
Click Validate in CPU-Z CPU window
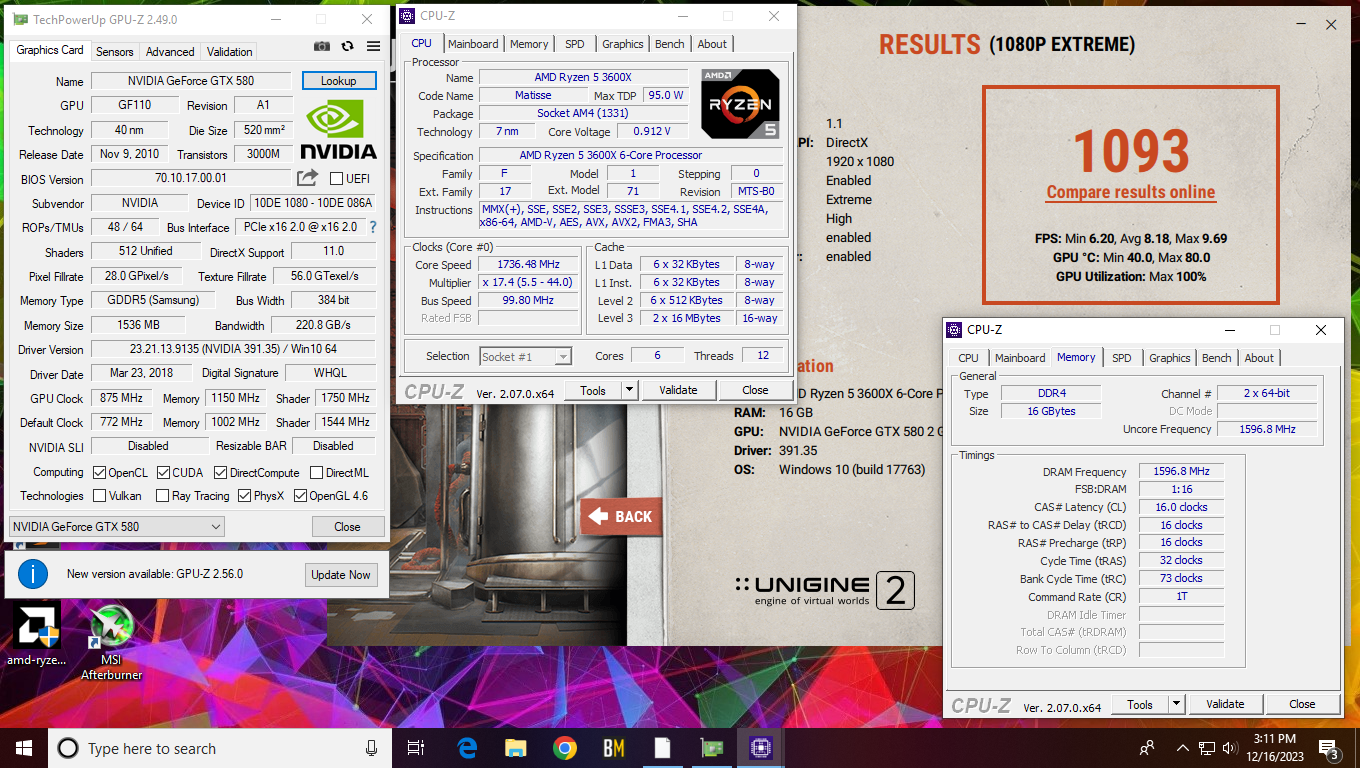pos(678,390)
